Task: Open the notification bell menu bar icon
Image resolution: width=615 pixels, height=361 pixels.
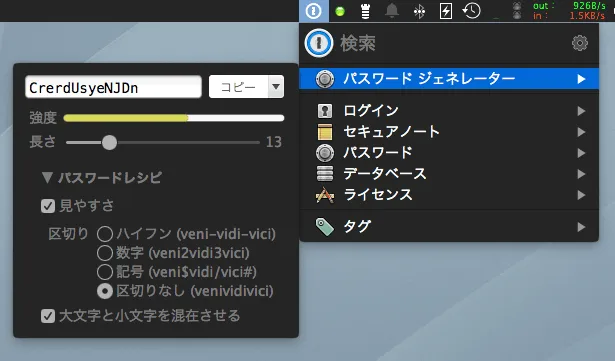Action: click(x=392, y=11)
